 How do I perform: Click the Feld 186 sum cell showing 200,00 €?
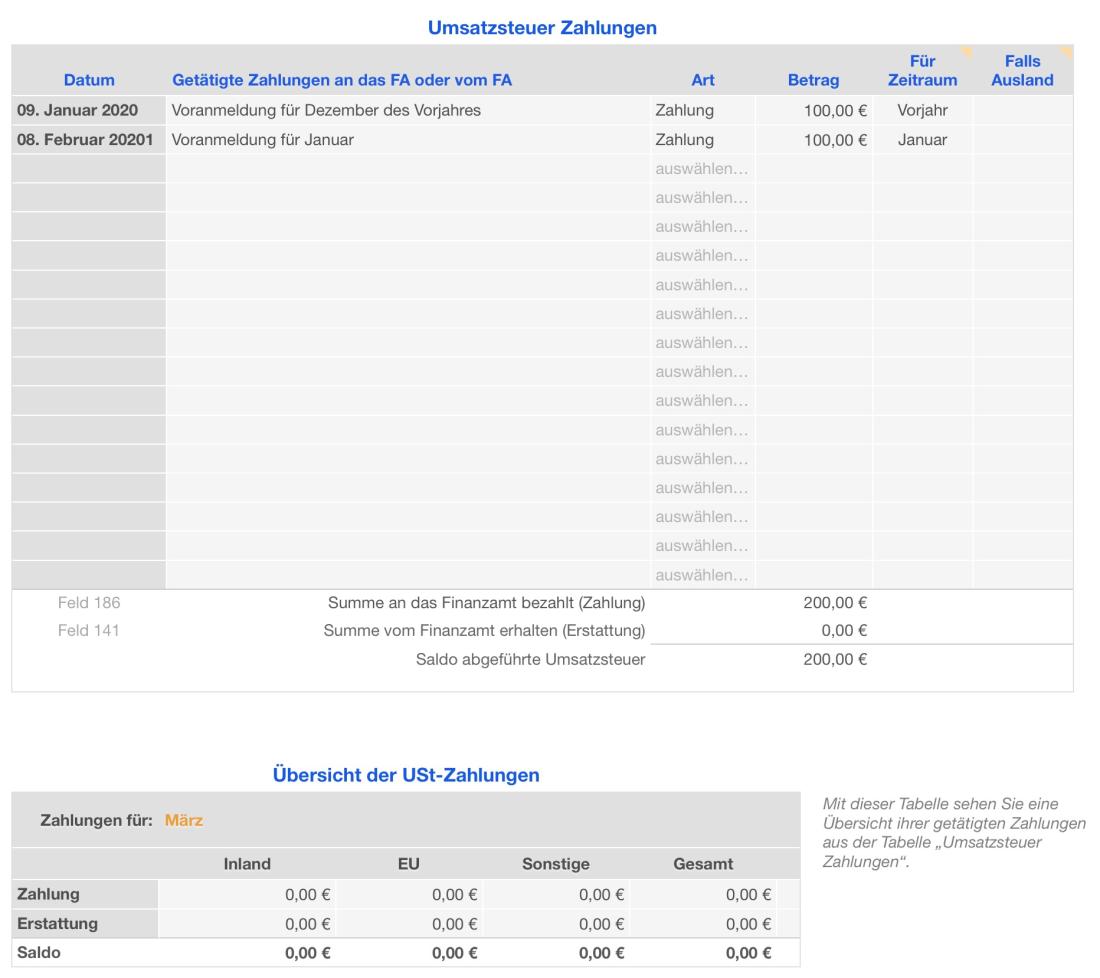point(834,602)
